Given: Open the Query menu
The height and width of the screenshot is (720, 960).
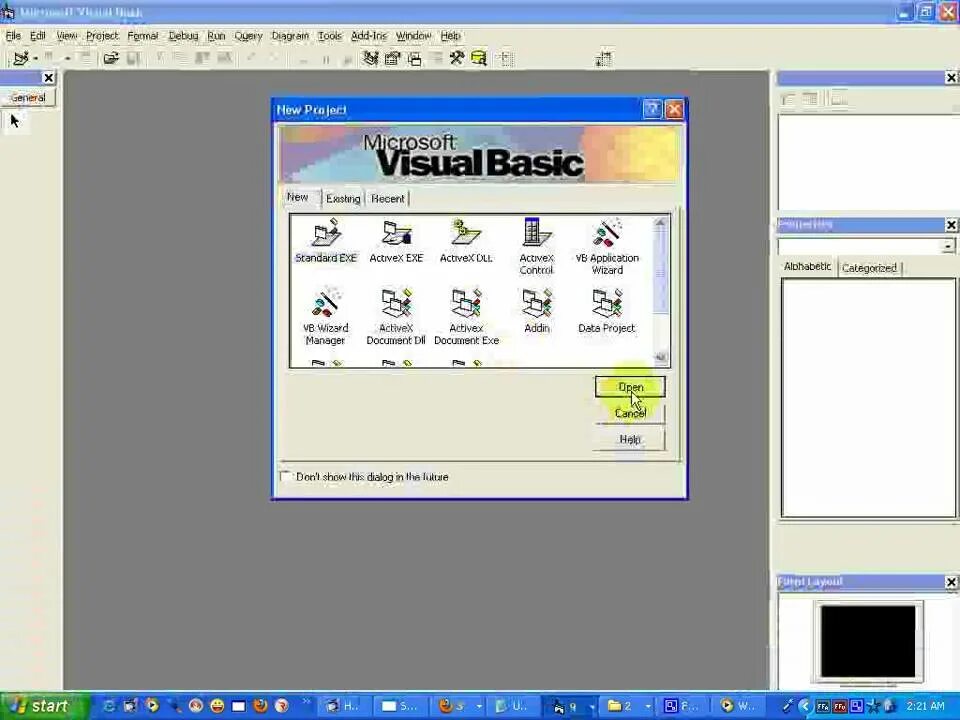Looking at the screenshot, I should pos(249,36).
